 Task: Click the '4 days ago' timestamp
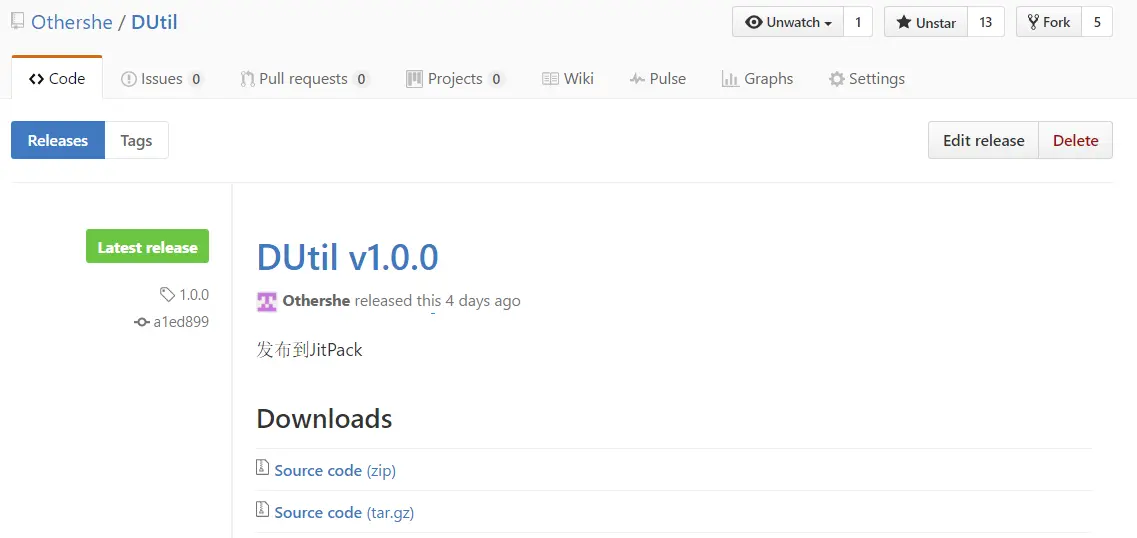point(482,300)
